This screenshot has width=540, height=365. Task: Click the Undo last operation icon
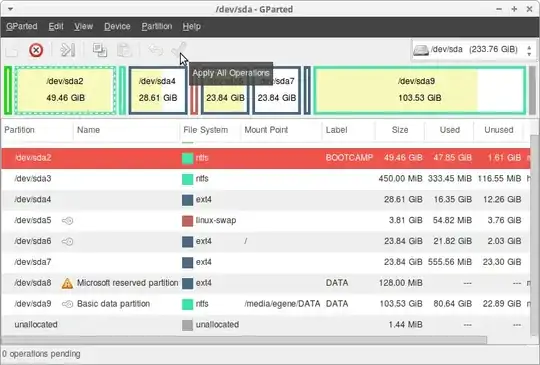[x=156, y=50]
